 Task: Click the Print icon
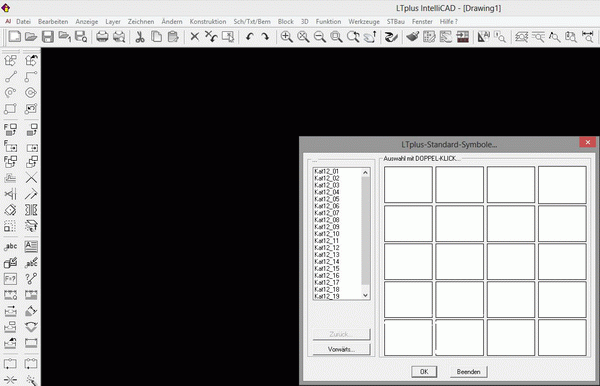[x=102, y=37]
